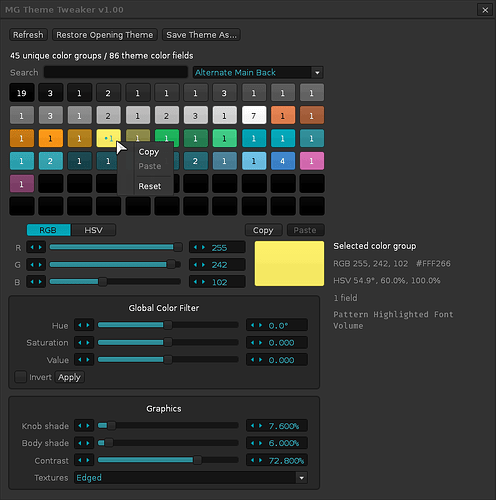Click the Contrast value field 72.800%
This screenshot has height=500, width=496.
point(277,460)
